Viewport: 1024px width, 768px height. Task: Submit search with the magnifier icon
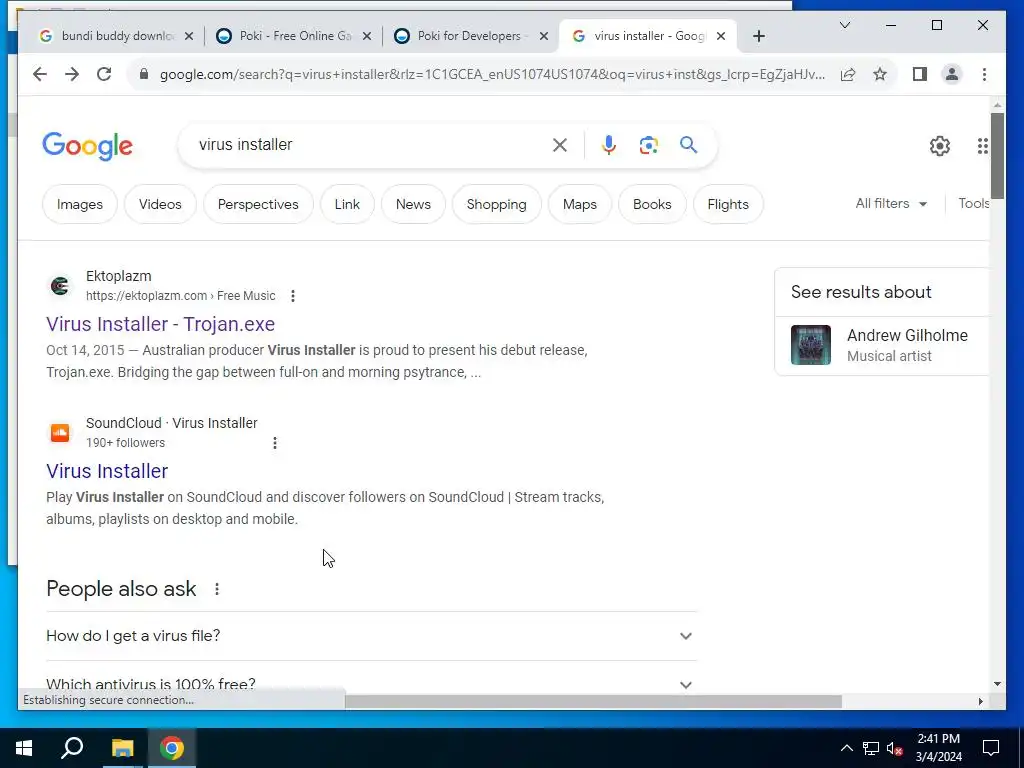[688, 145]
